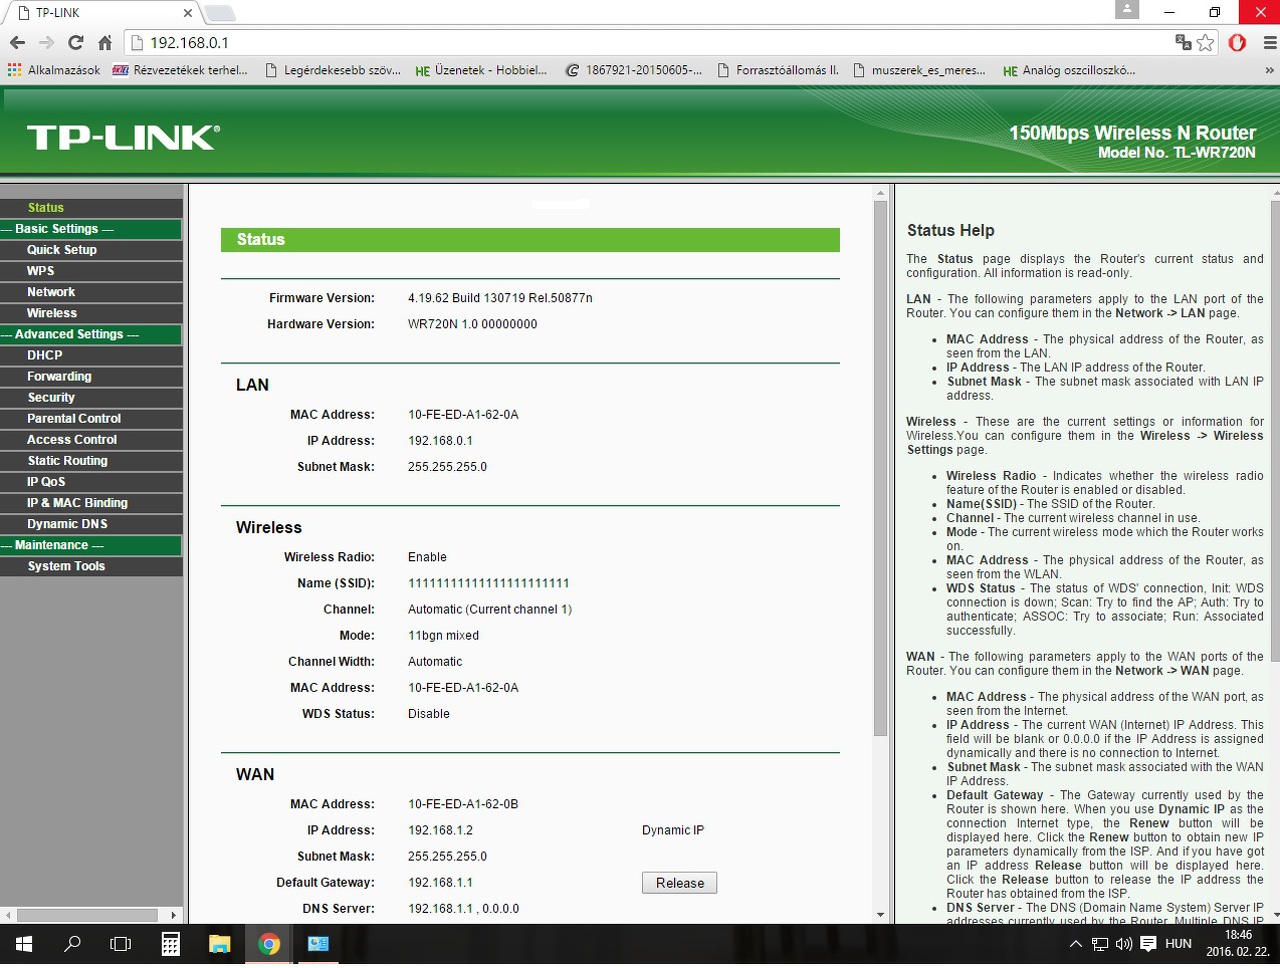The width and height of the screenshot is (1280, 968).
Task: Click the LAN IP Address value 192.168.0.1
Action: [x=440, y=441]
